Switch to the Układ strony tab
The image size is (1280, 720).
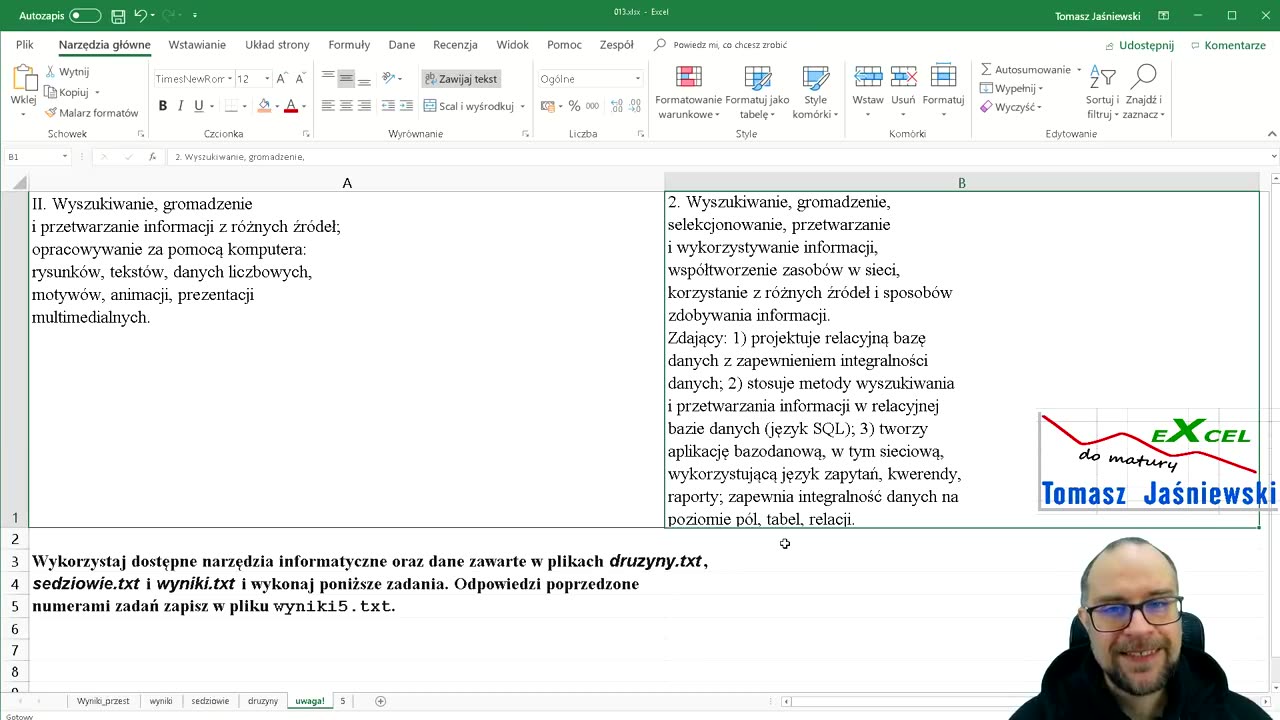pos(277,45)
